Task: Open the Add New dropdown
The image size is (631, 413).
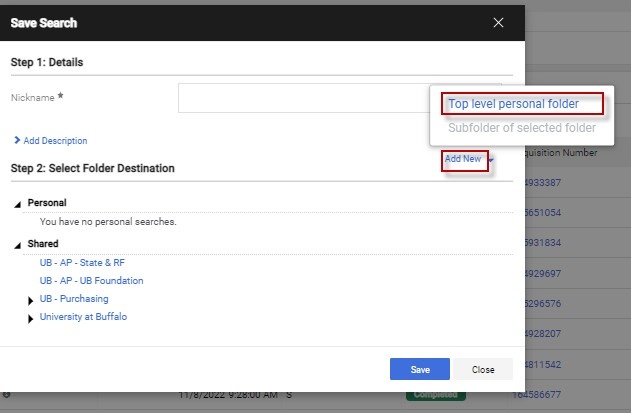Action: tap(465, 159)
